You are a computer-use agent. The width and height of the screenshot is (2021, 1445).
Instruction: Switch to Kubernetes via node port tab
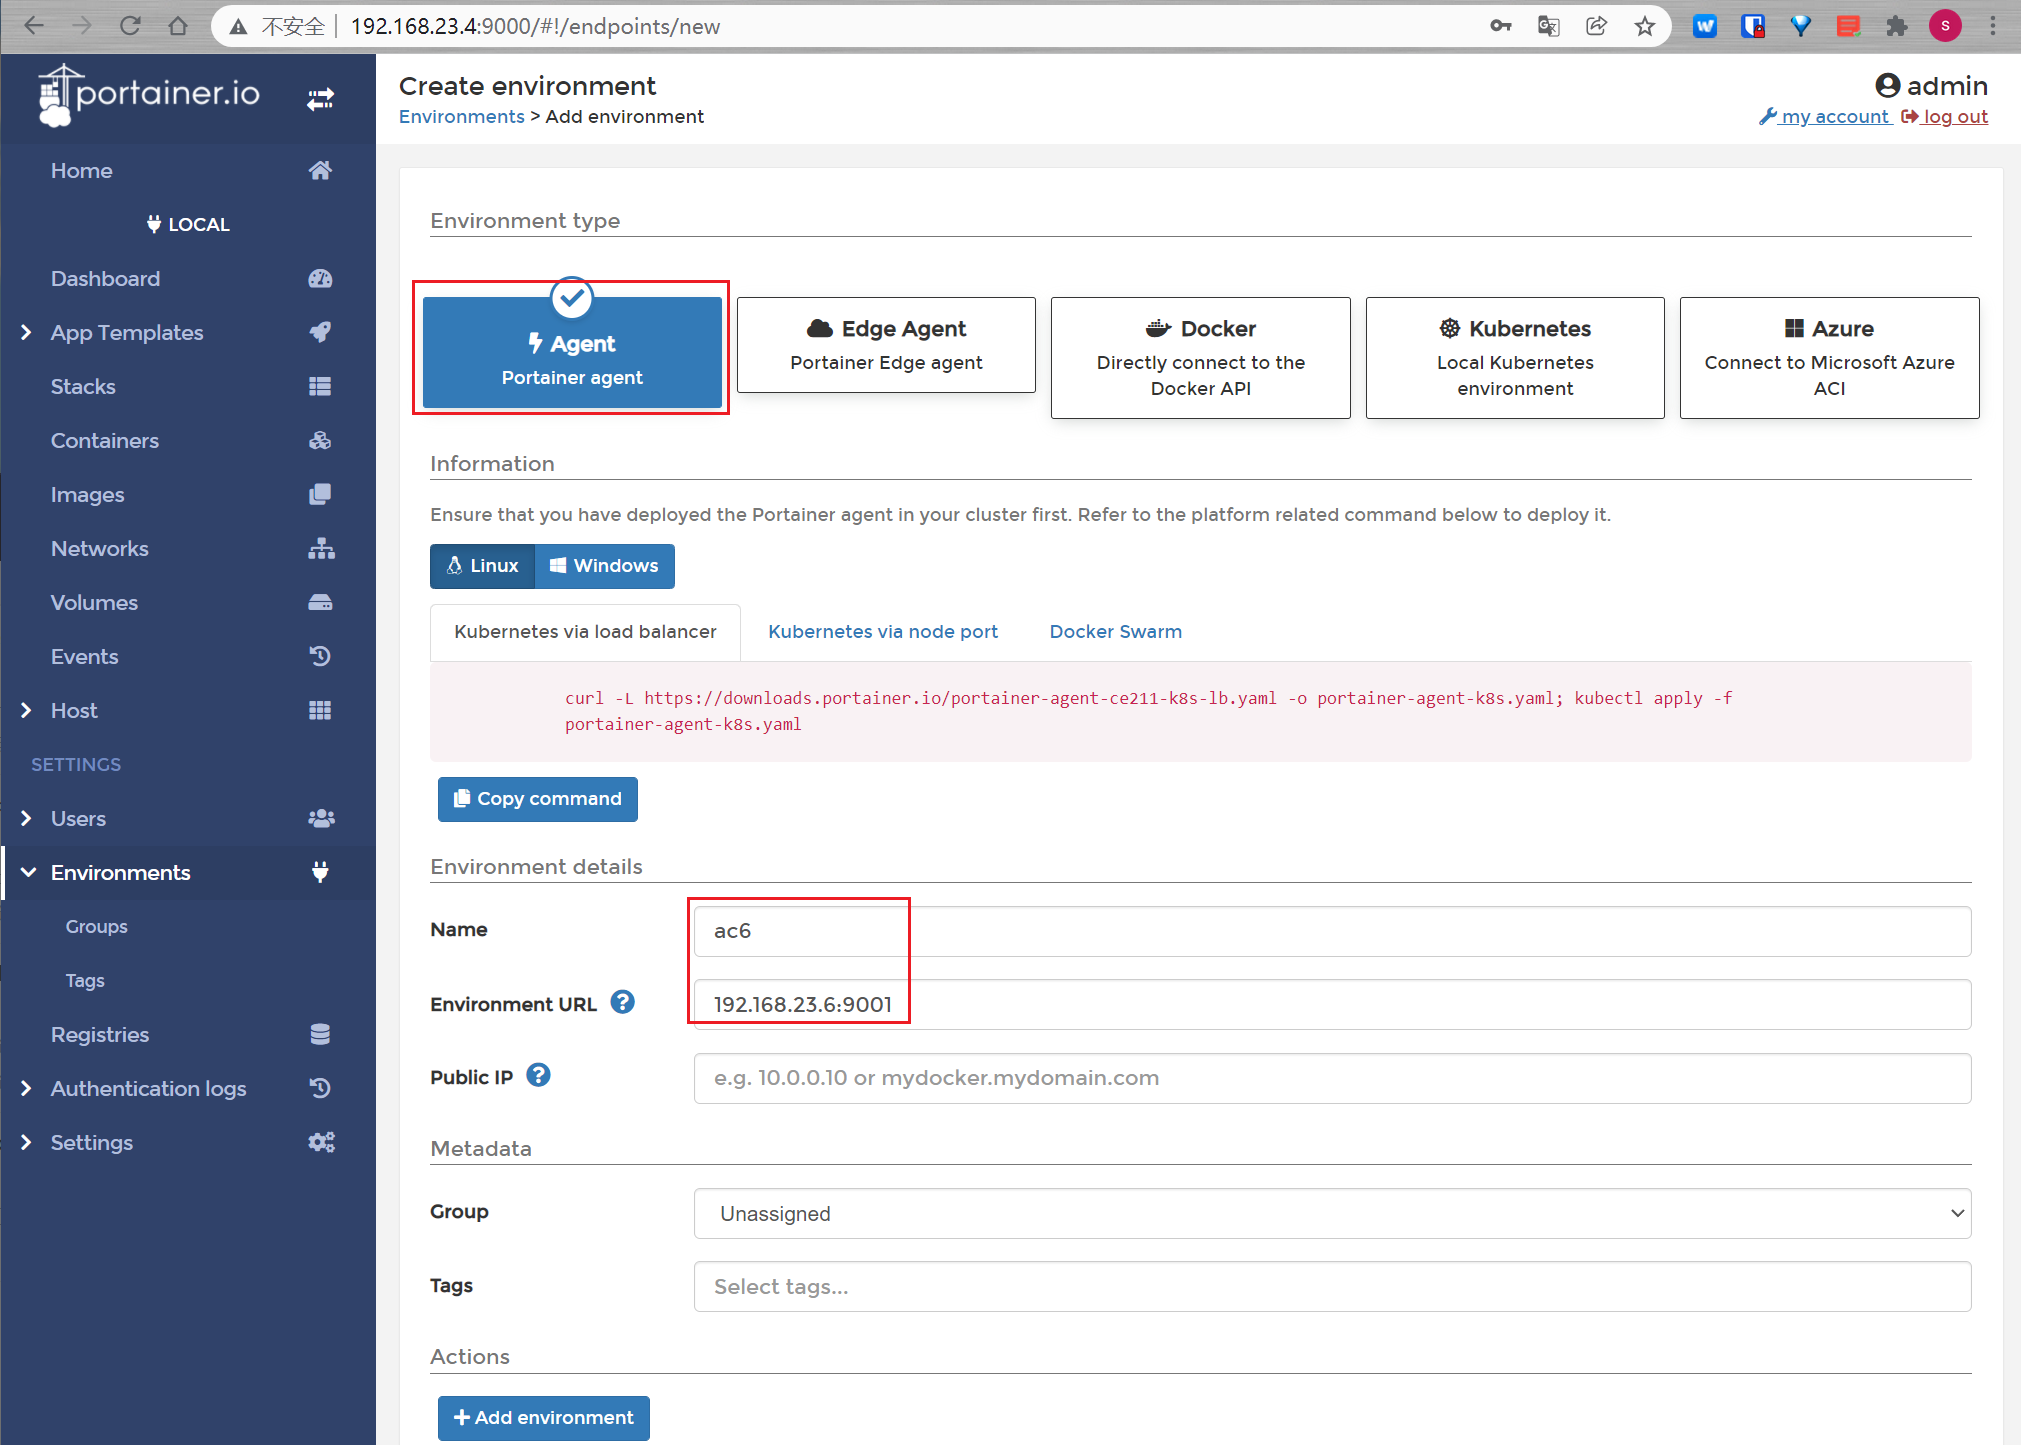click(883, 632)
